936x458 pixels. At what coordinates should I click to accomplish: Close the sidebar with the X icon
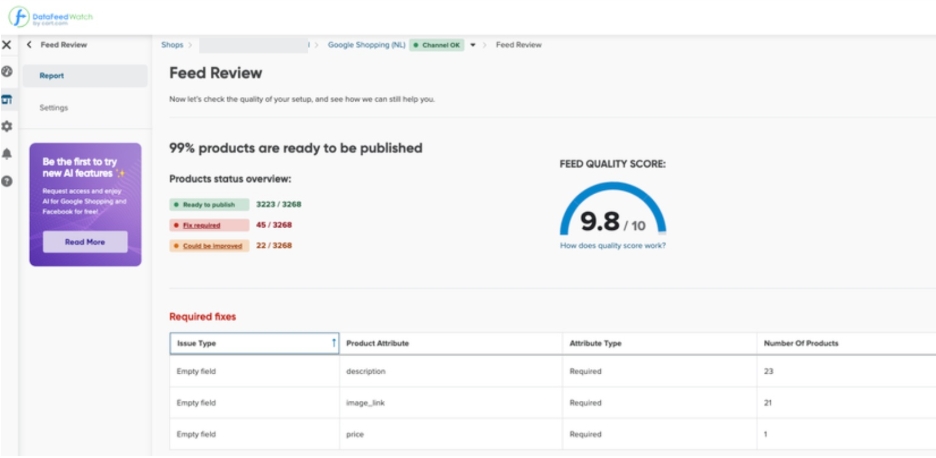[x=7, y=45]
